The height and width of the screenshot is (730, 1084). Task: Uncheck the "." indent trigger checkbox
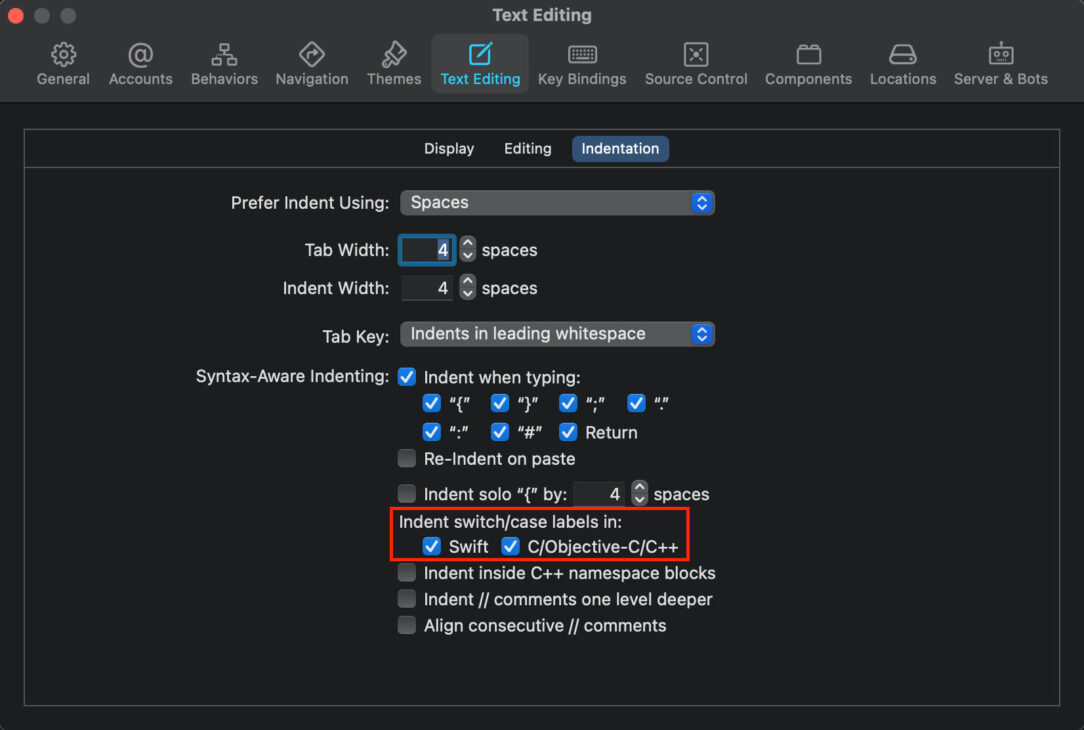(636, 403)
